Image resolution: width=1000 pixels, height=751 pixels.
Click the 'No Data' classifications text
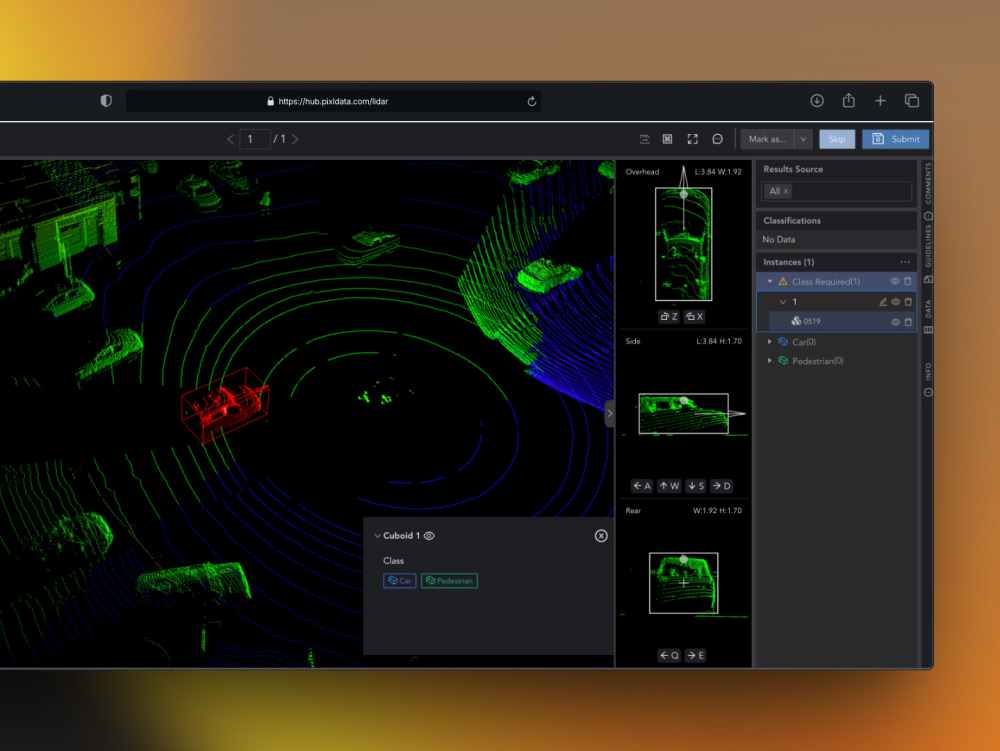(779, 240)
